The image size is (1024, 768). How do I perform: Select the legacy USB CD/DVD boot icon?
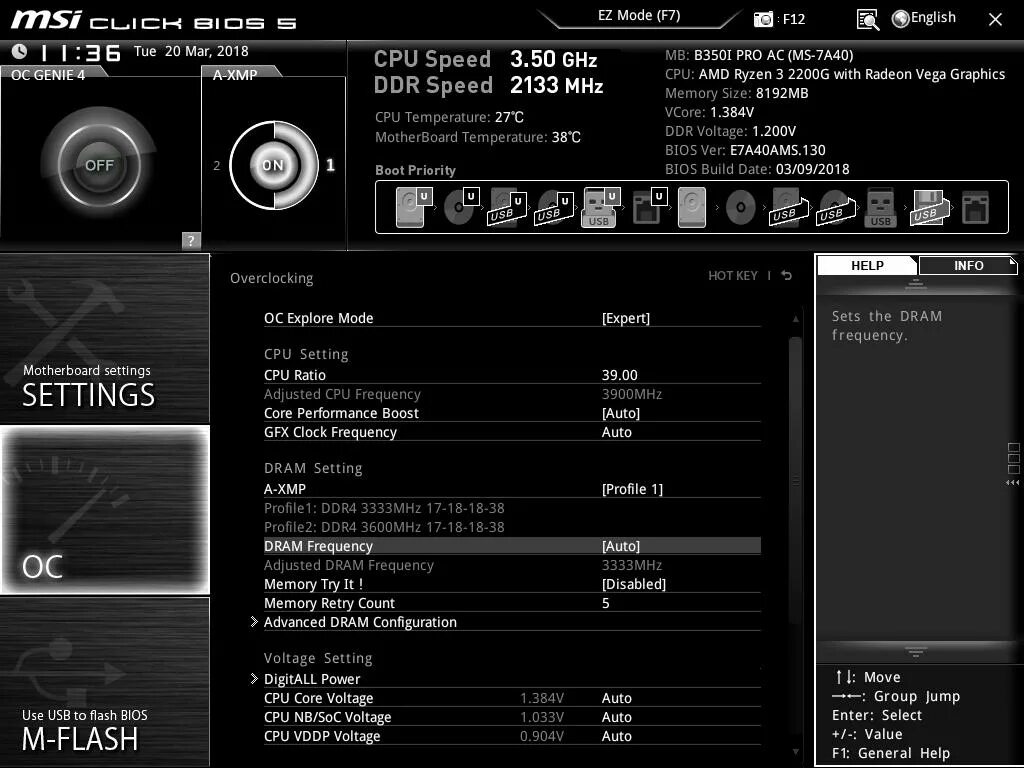click(x=835, y=208)
